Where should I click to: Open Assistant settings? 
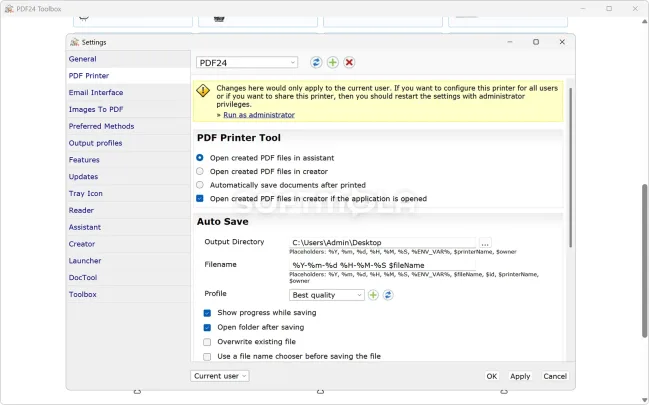click(x=128, y=227)
